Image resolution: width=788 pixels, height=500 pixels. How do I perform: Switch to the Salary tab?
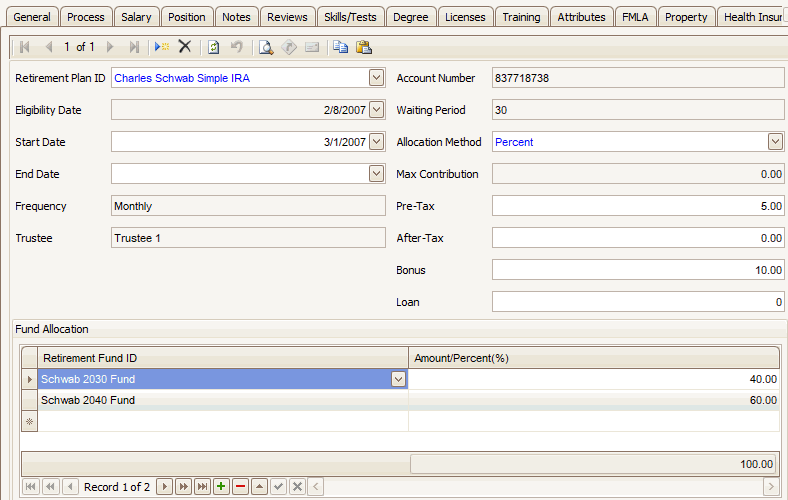point(136,17)
